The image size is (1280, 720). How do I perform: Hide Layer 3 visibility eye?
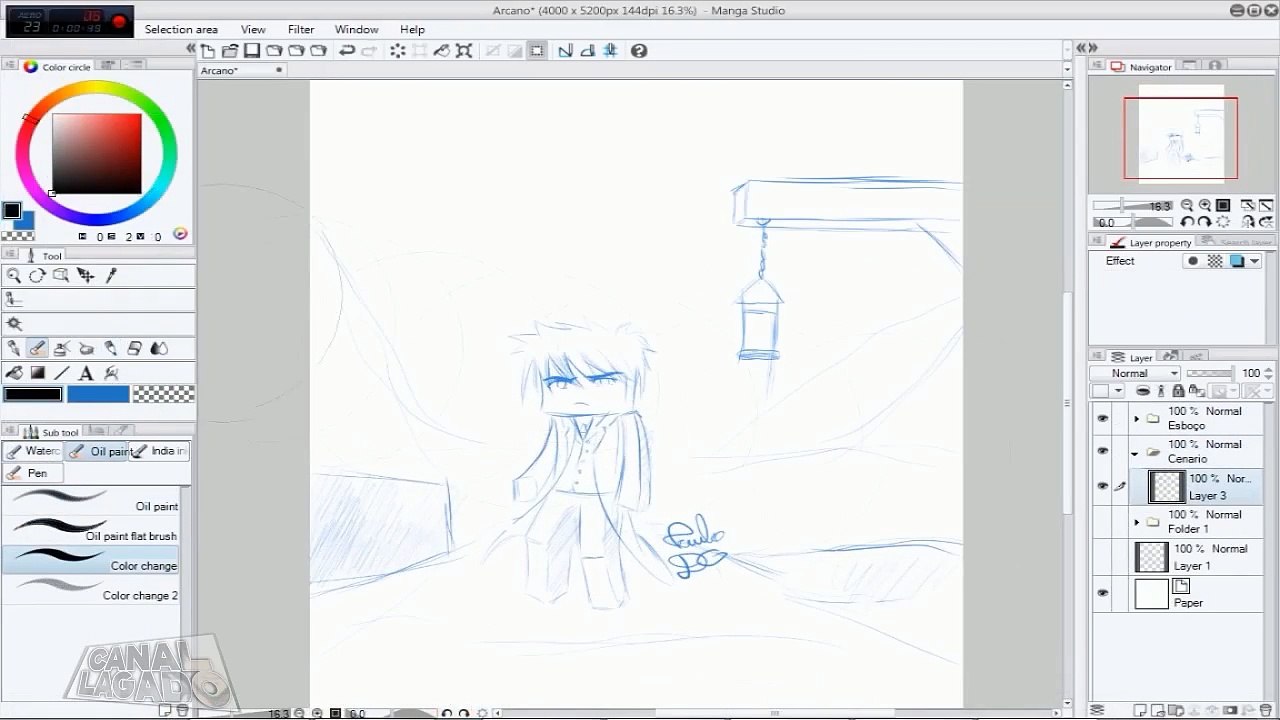pyautogui.click(x=1102, y=487)
